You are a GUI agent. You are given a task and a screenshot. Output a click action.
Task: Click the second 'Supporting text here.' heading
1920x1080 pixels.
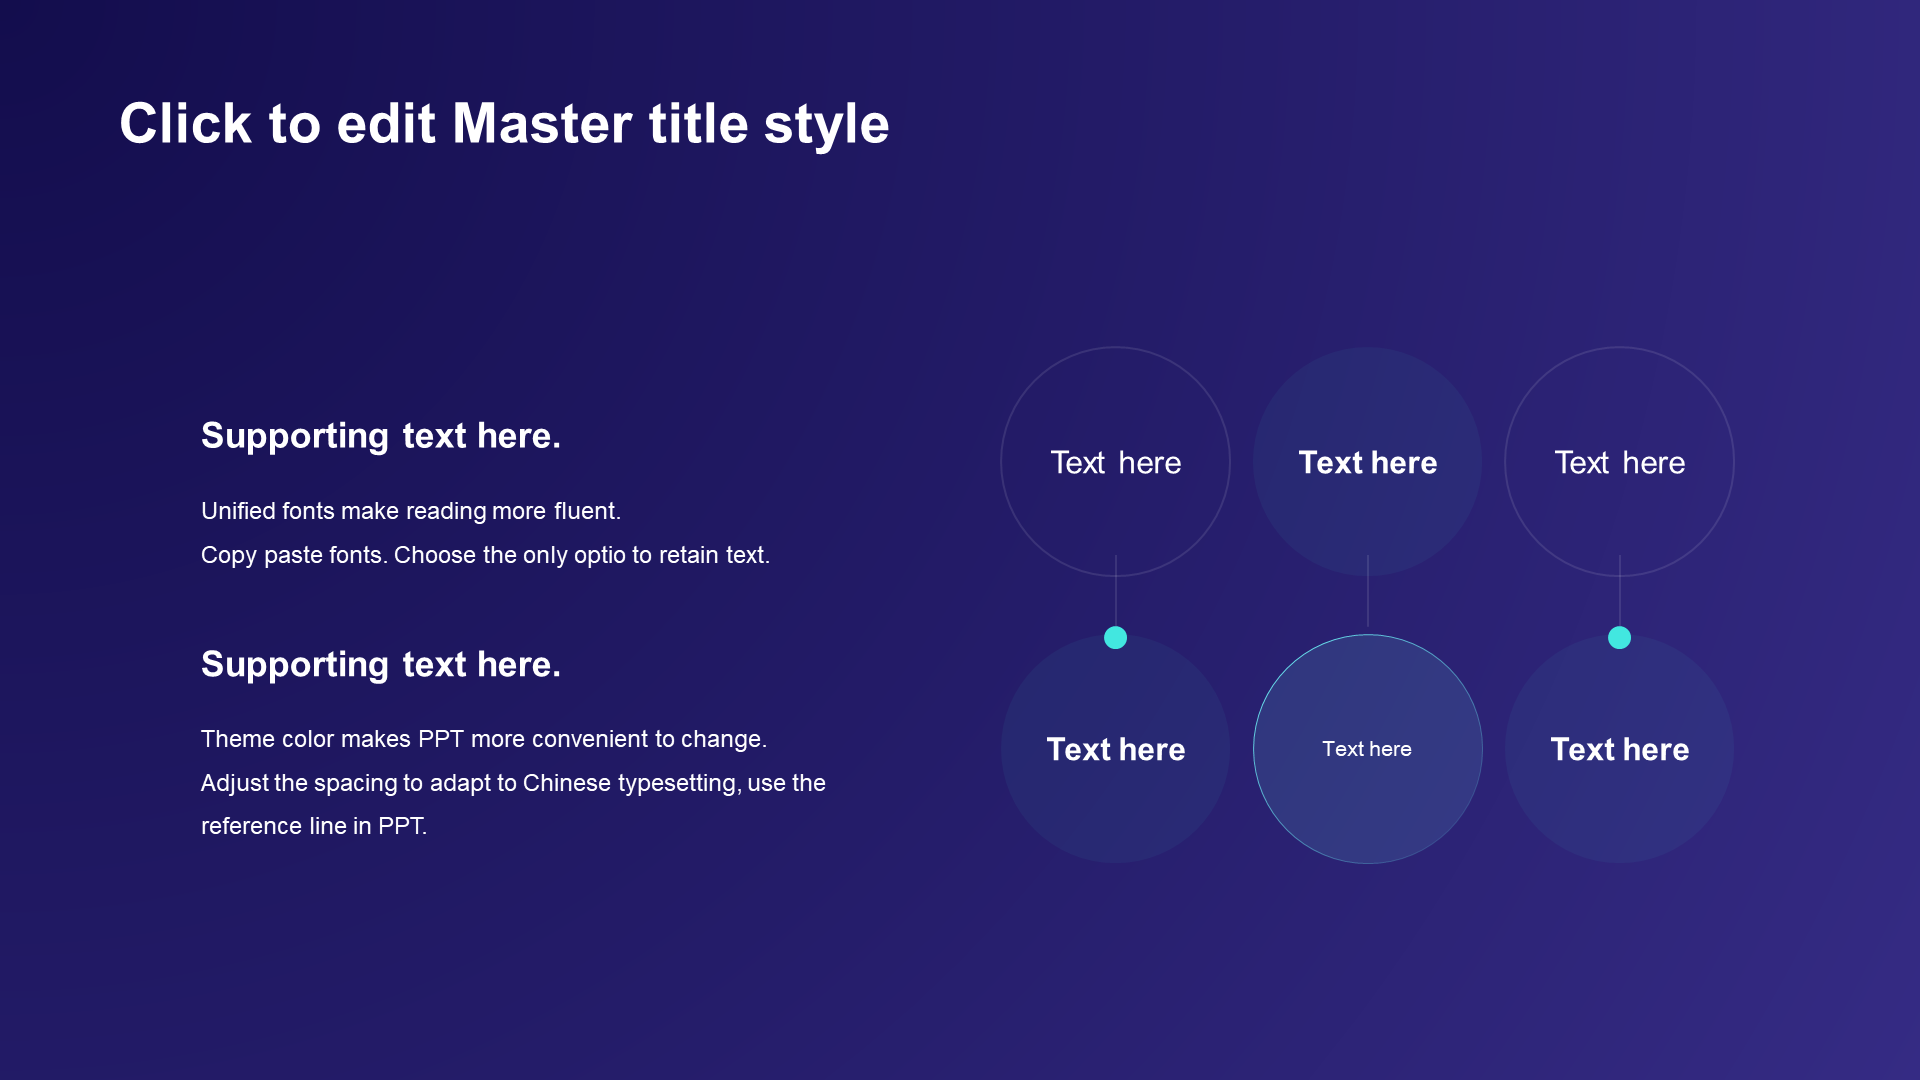pyautogui.click(x=381, y=665)
